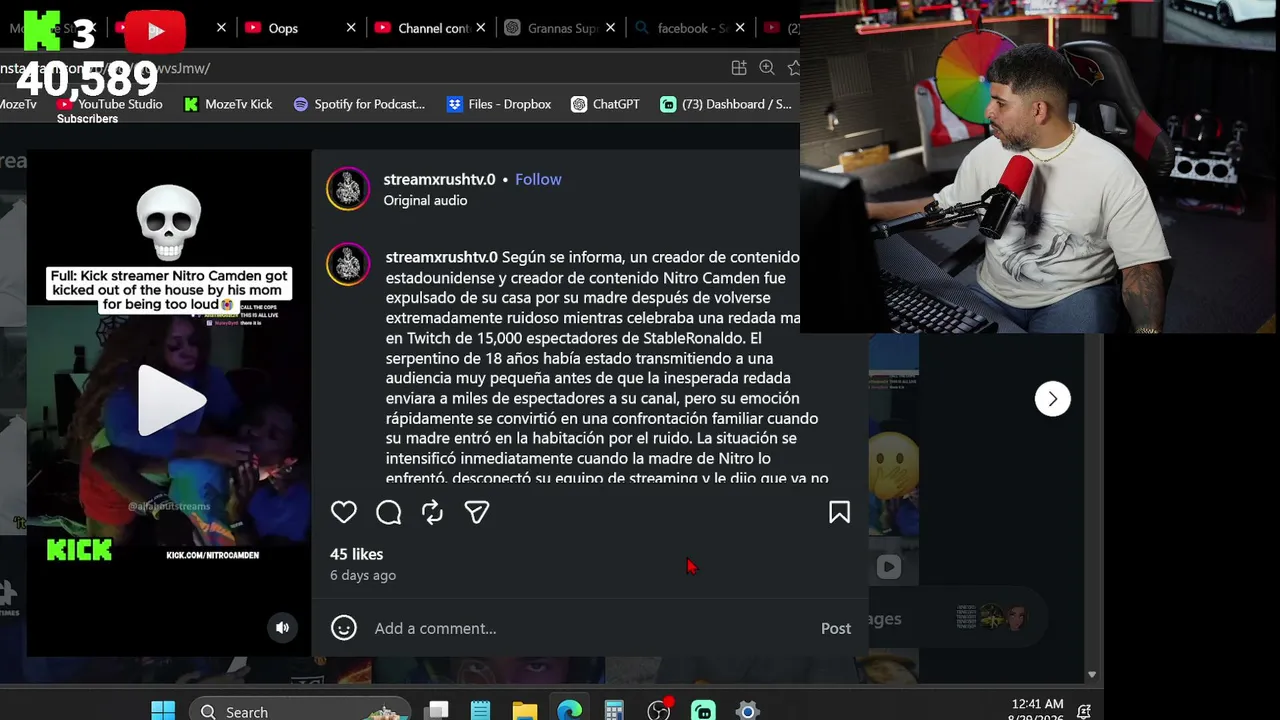Play the Nitro Camden video

coord(171,400)
